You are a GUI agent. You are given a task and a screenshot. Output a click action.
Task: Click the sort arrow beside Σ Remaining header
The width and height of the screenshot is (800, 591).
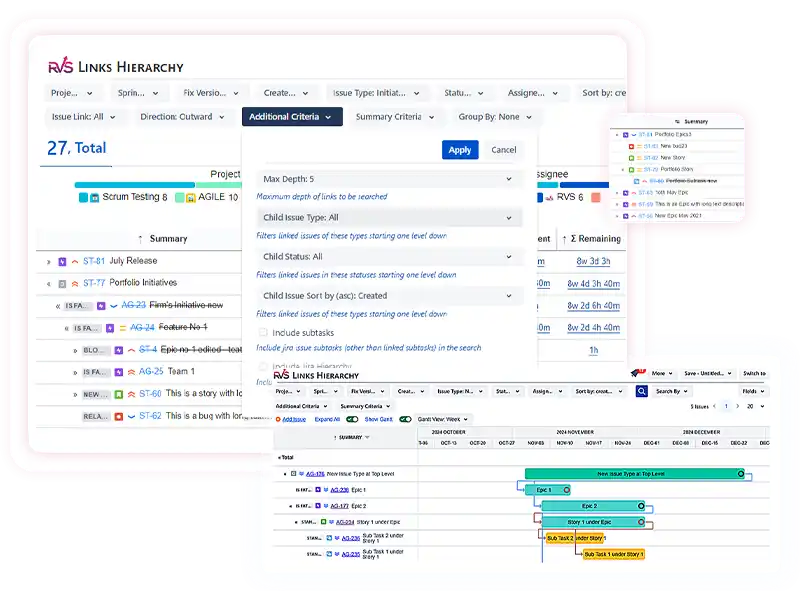tap(564, 239)
